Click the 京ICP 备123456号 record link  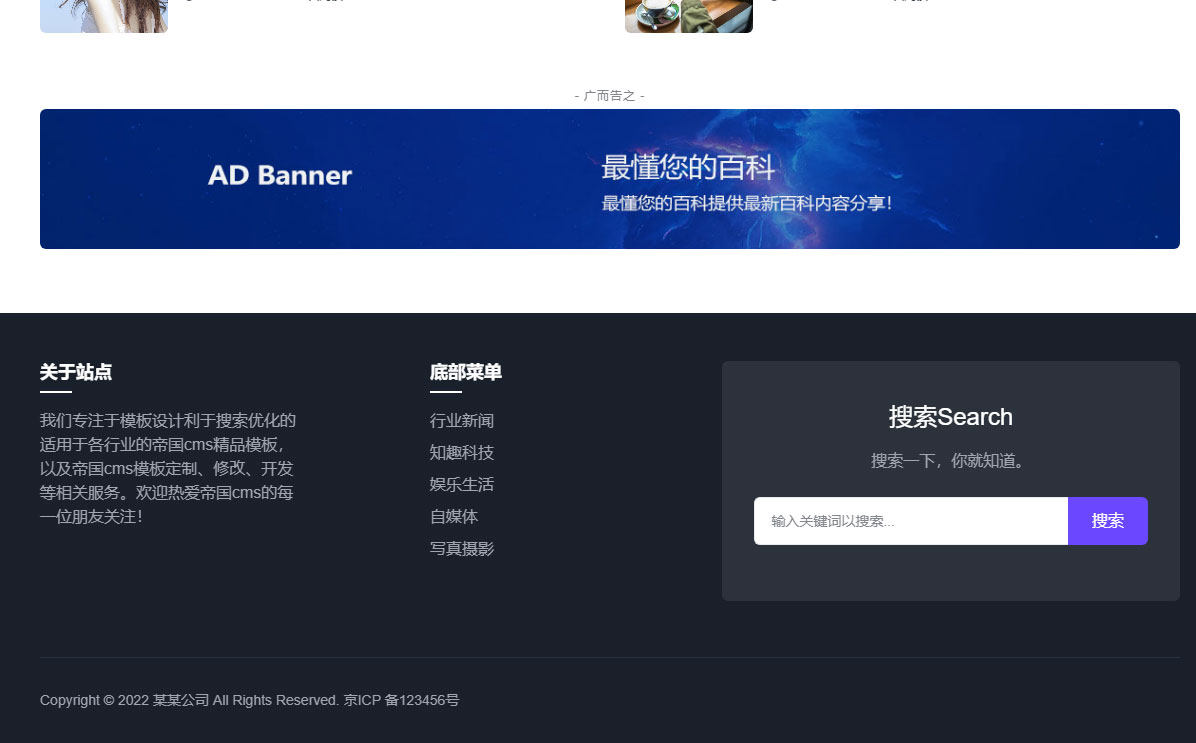(x=401, y=701)
